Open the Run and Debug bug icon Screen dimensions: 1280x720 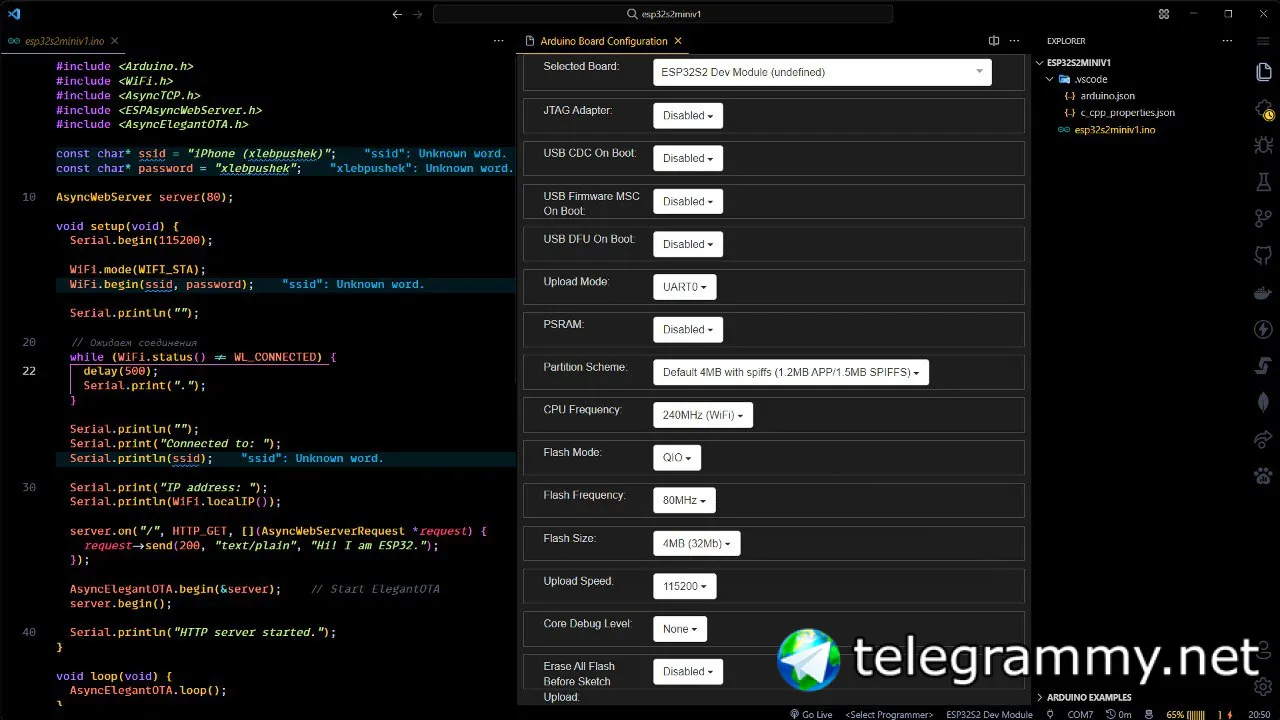pos(1263,145)
